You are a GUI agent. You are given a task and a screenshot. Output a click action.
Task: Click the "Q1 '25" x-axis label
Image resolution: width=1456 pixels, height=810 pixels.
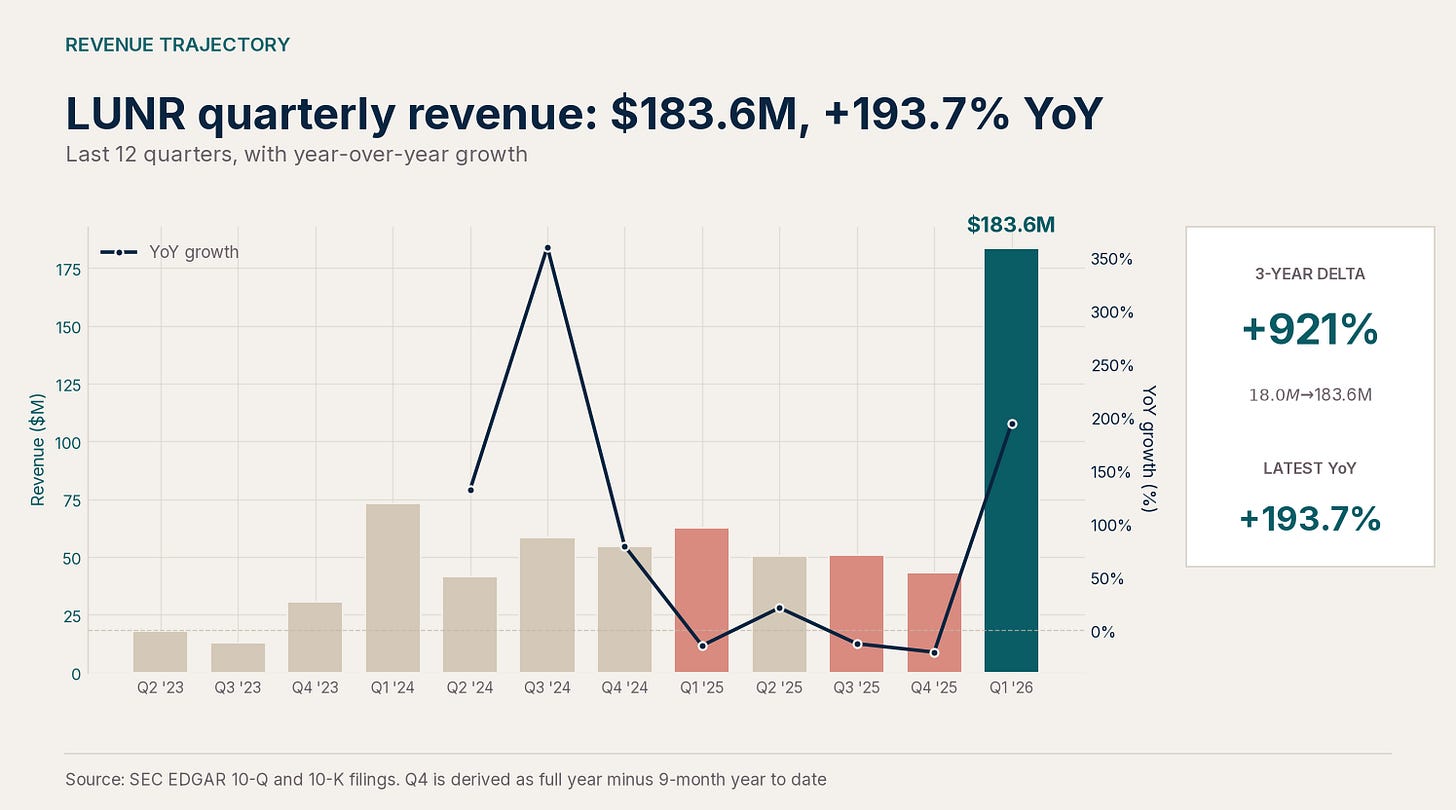pyautogui.click(x=702, y=689)
